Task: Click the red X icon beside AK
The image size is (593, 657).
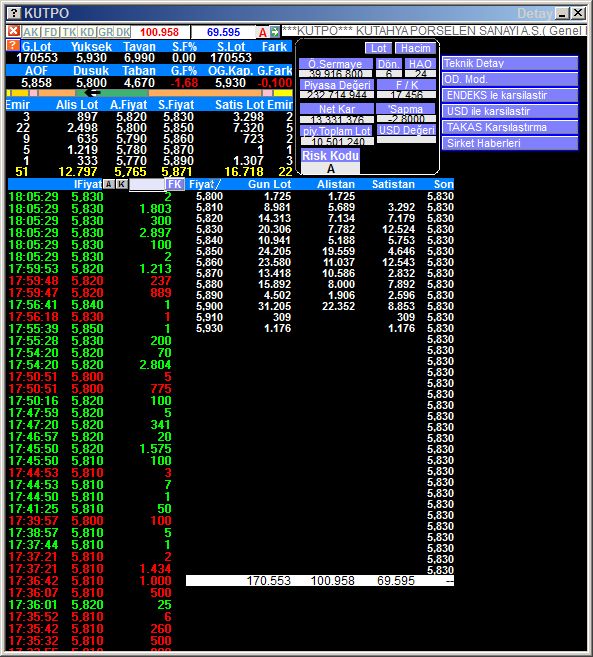Action: (x=14, y=31)
